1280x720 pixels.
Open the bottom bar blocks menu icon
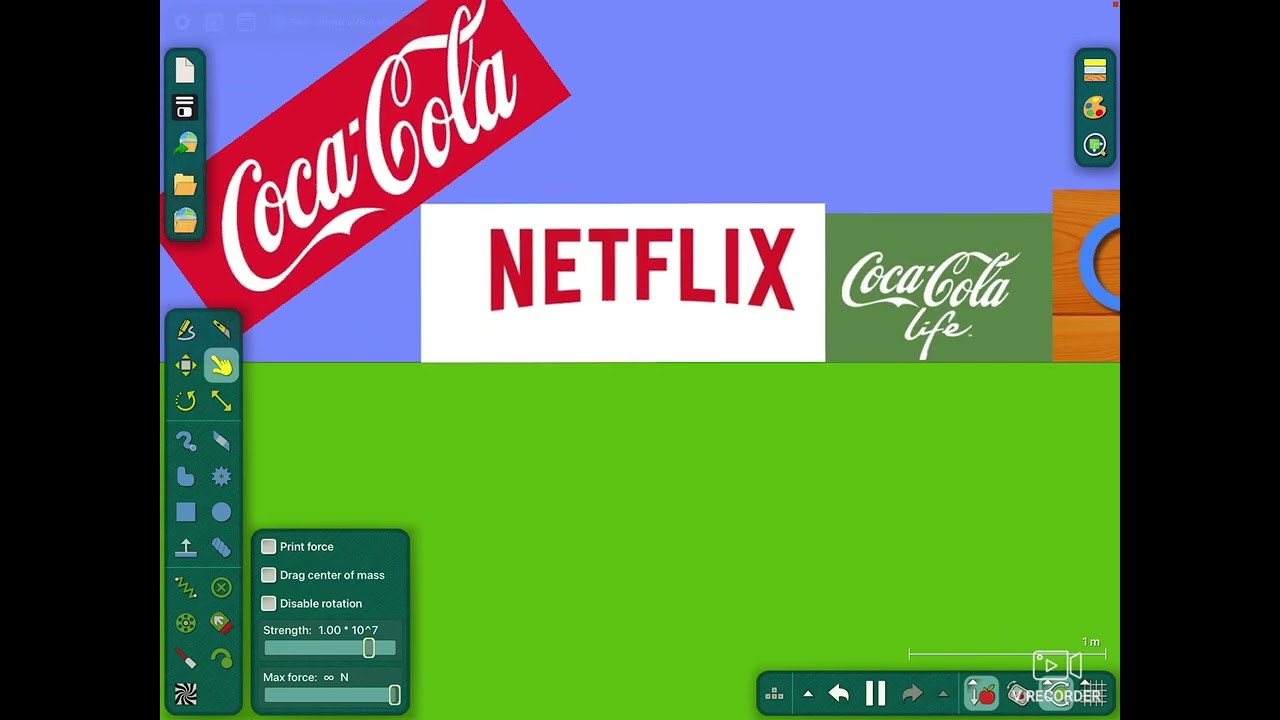774,693
